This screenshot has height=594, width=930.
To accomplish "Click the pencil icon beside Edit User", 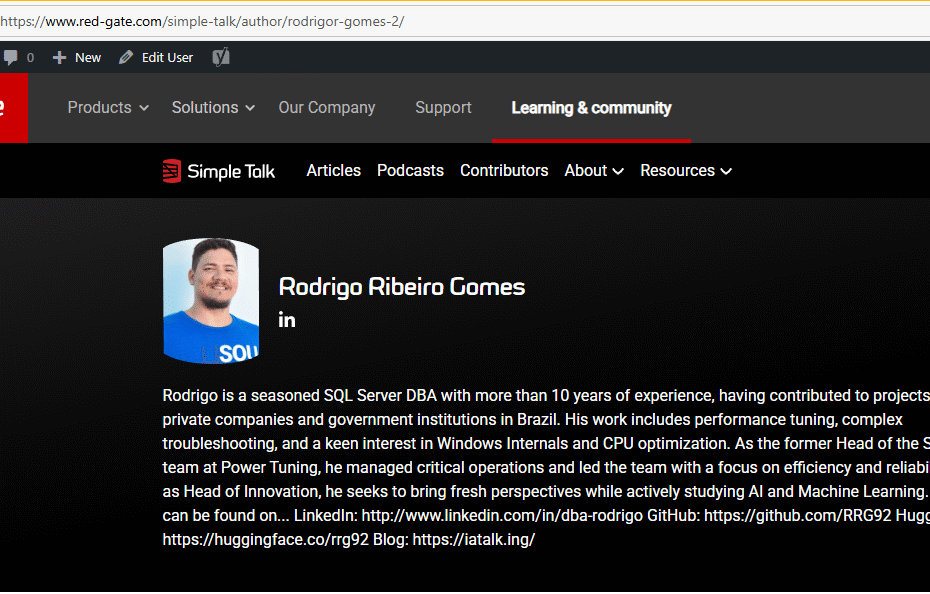I will click(126, 57).
